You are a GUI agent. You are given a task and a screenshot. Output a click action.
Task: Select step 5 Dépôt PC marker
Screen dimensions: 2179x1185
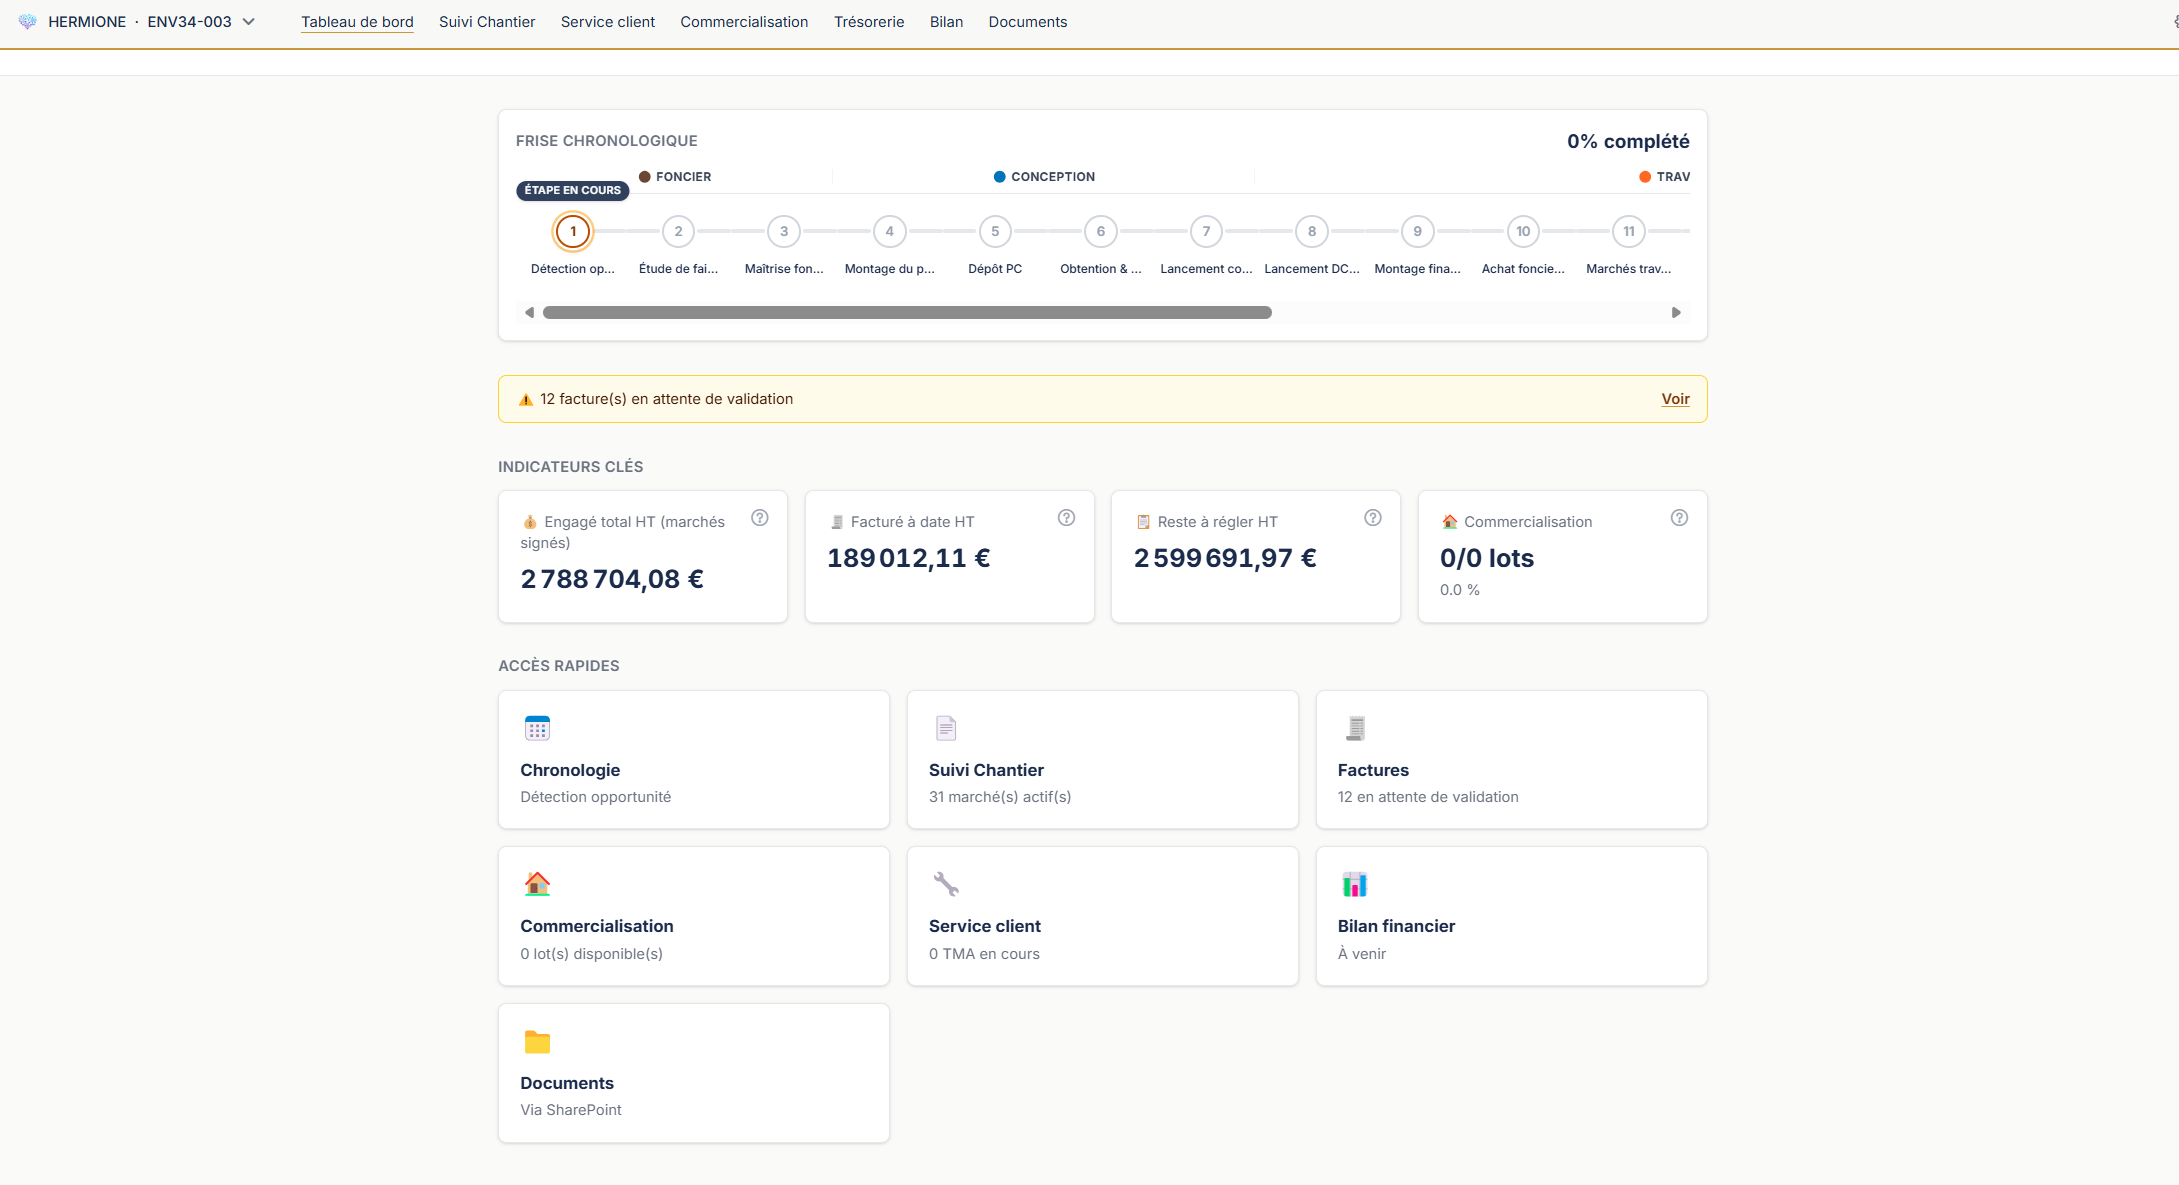pyautogui.click(x=995, y=231)
